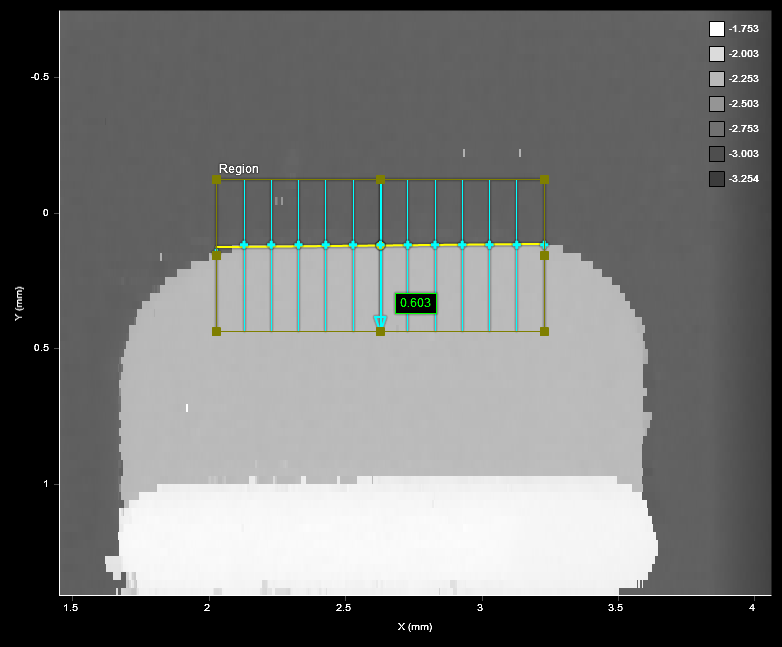Select the region's bottom-center handle

[x=381, y=331]
